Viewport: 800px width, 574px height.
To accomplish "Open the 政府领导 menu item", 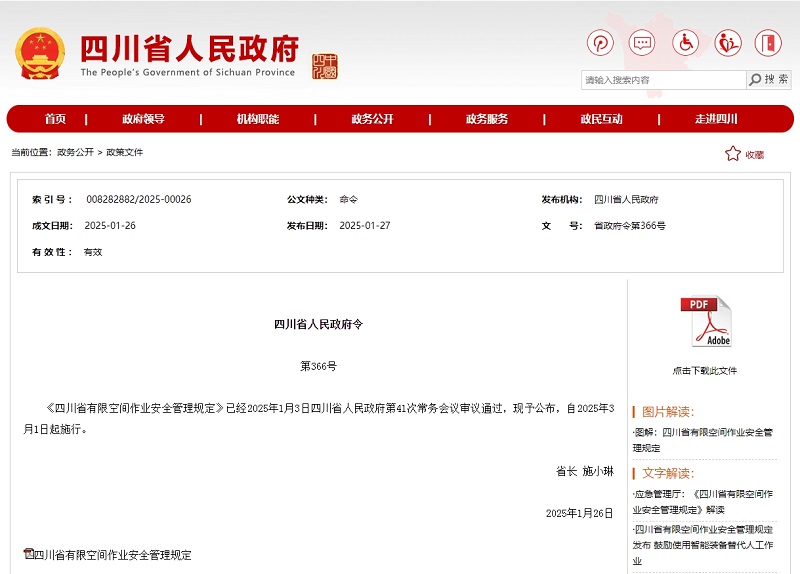I will pos(143,119).
